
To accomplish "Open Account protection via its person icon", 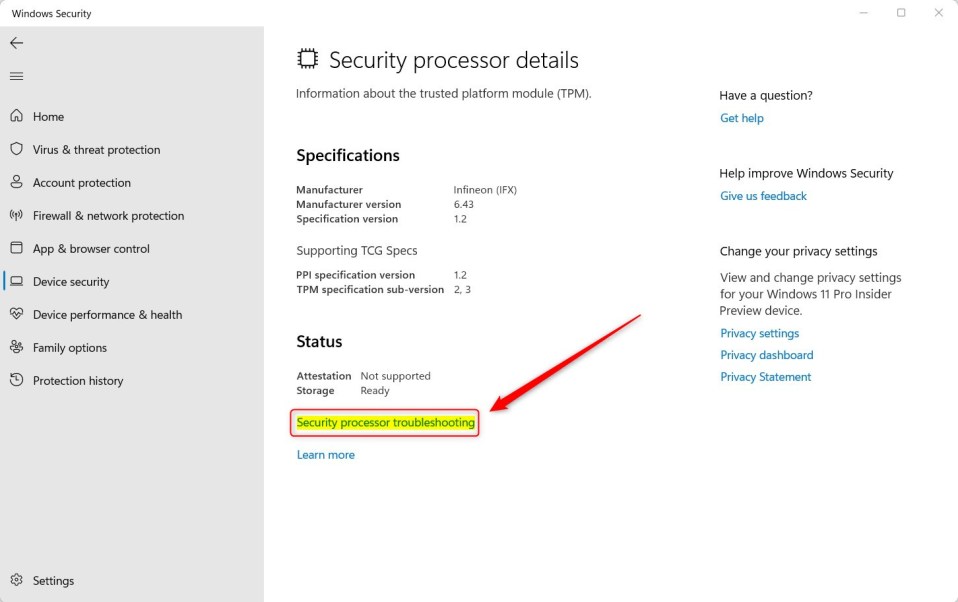I will point(18,182).
